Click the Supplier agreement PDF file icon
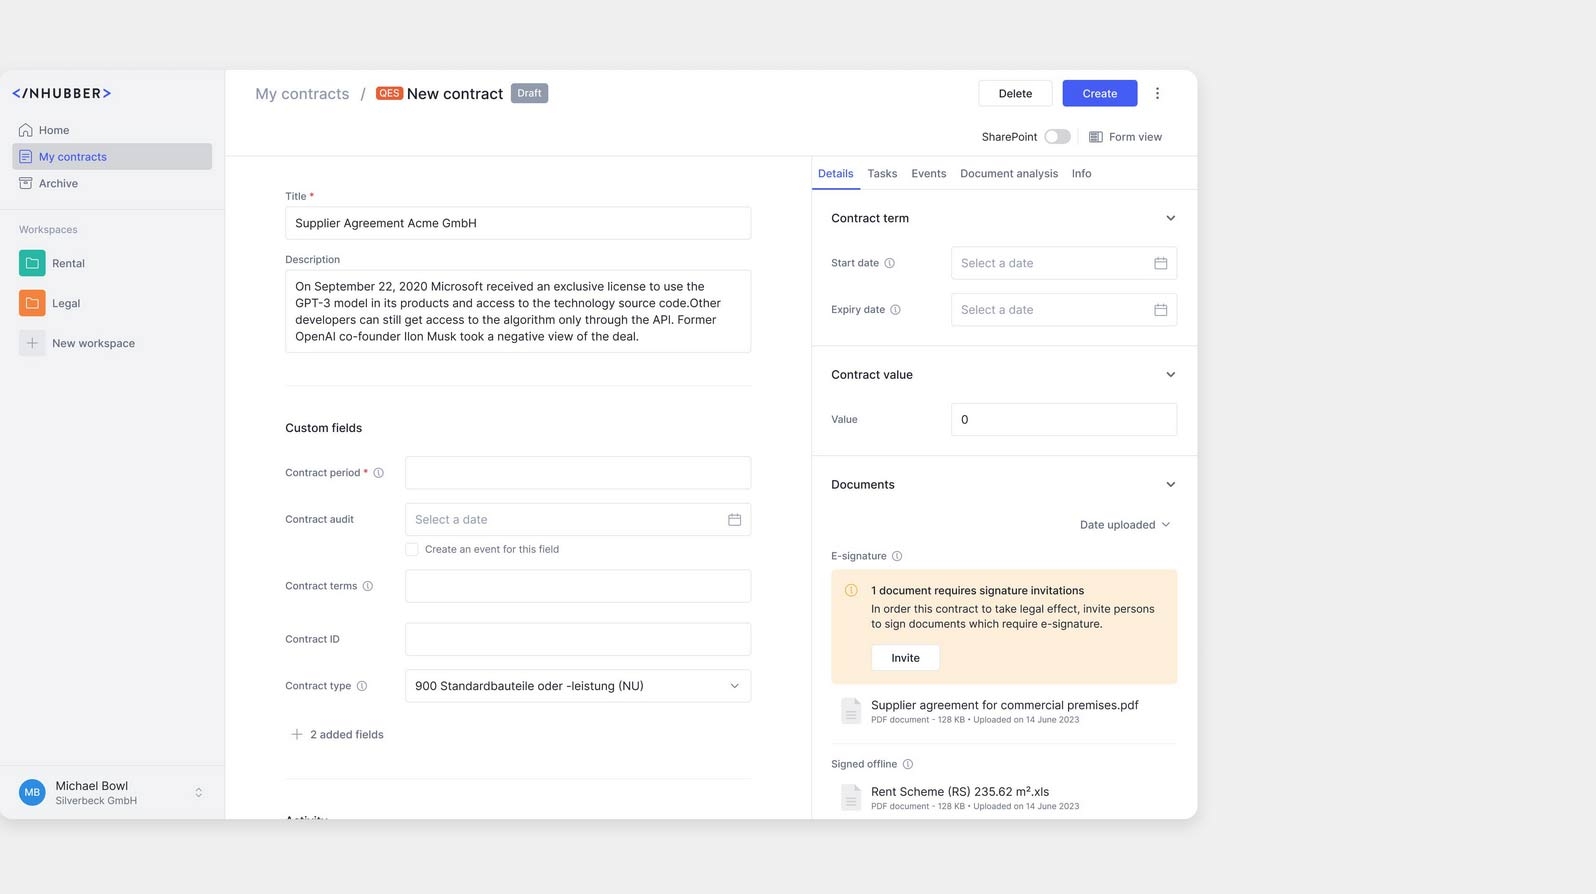Image resolution: width=1596 pixels, height=894 pixels. [x=851, y=711]
